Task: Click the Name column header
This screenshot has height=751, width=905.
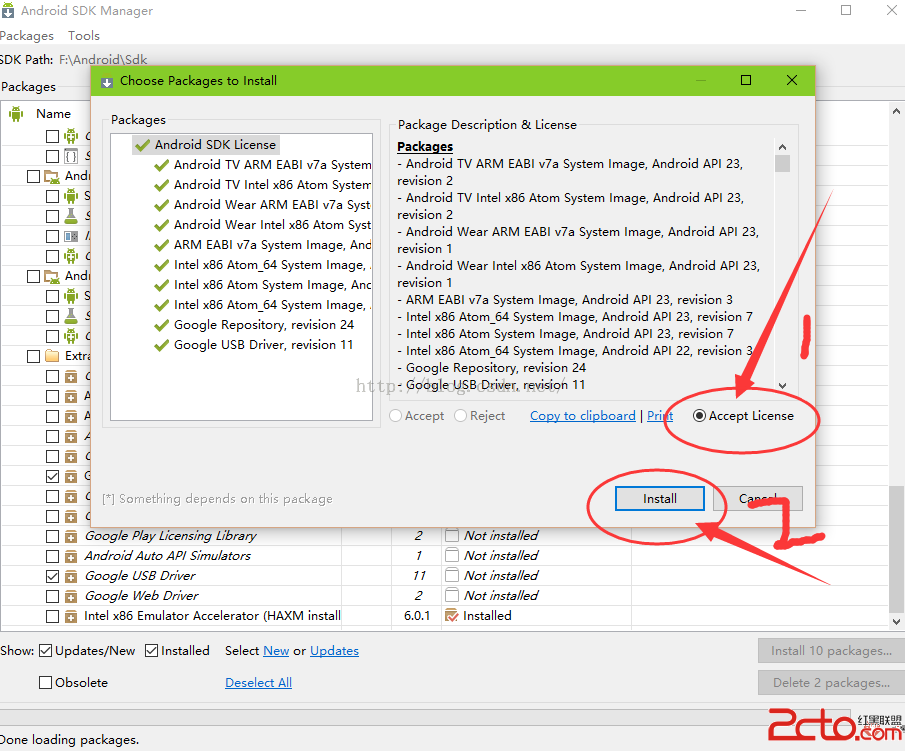Action: pyautogui.click(x=53, y=114)
